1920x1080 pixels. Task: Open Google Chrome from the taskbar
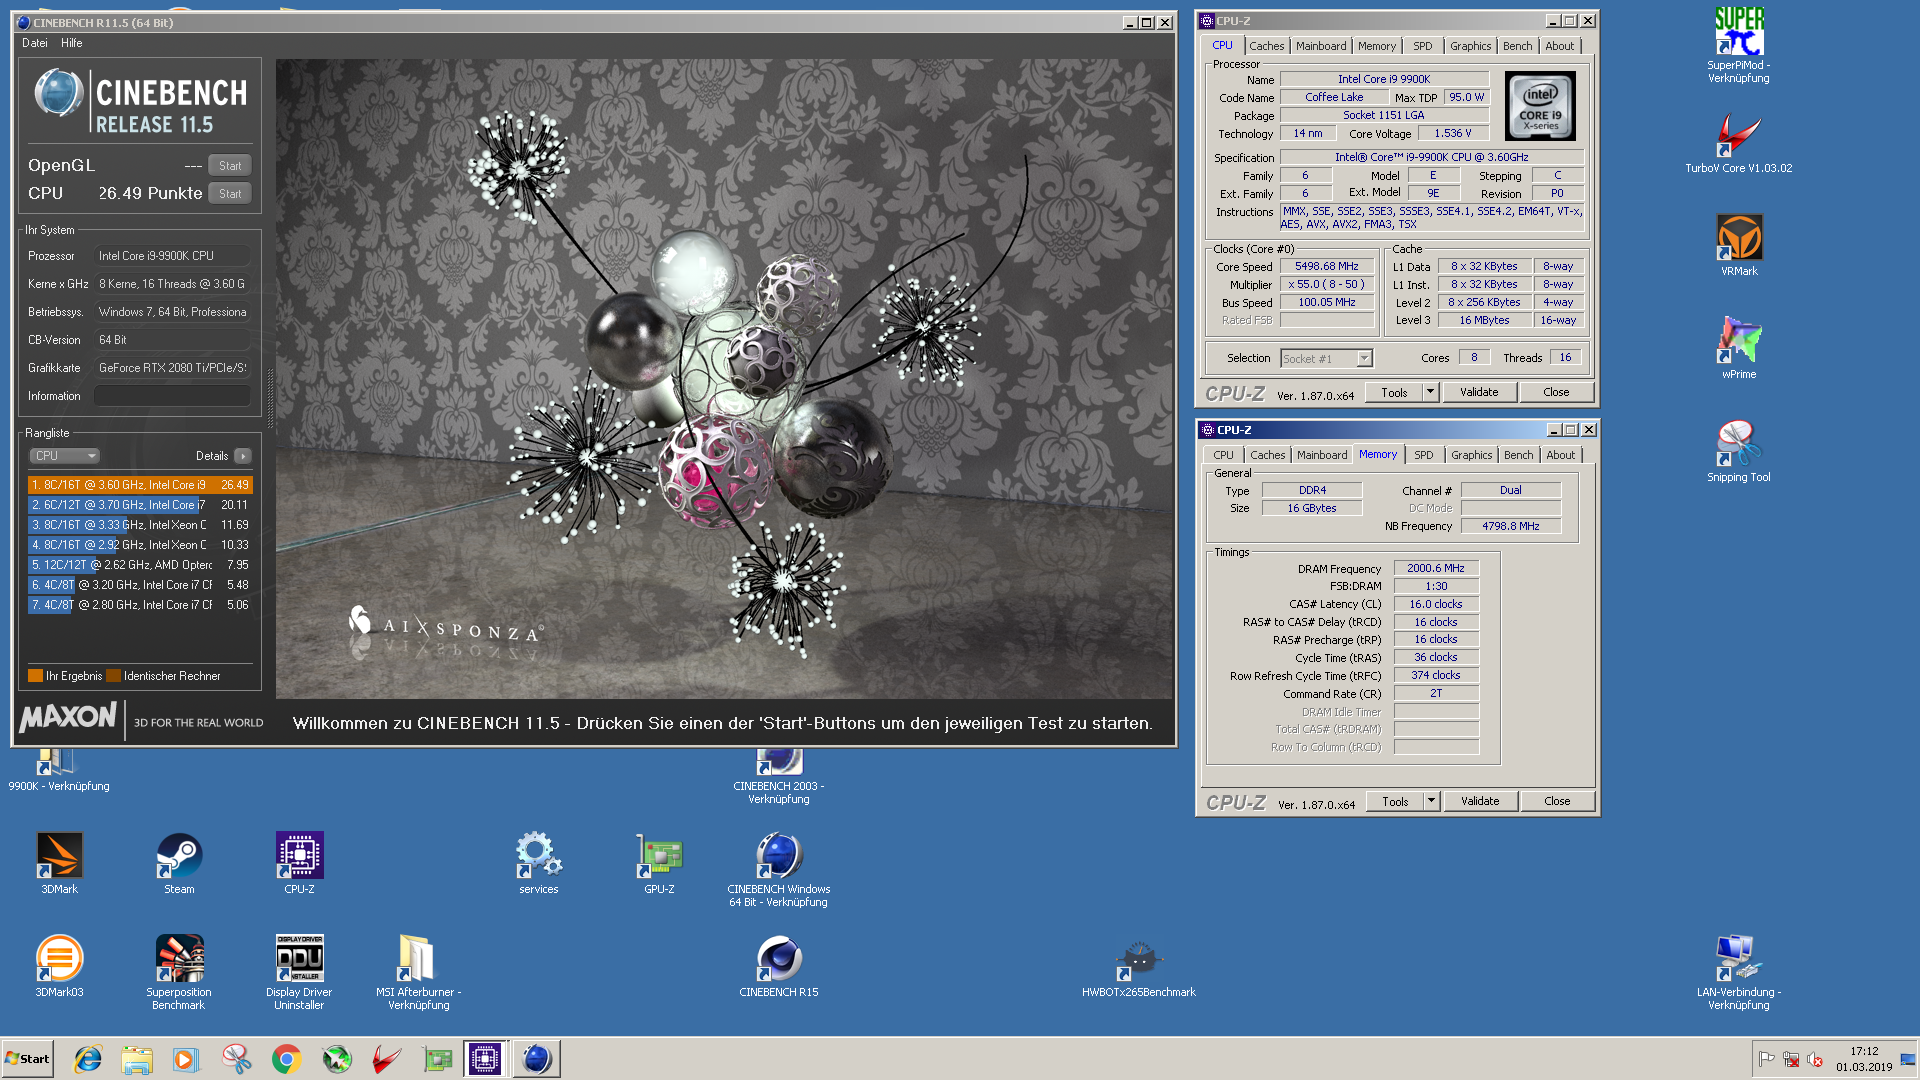(x=286, y=1059)
